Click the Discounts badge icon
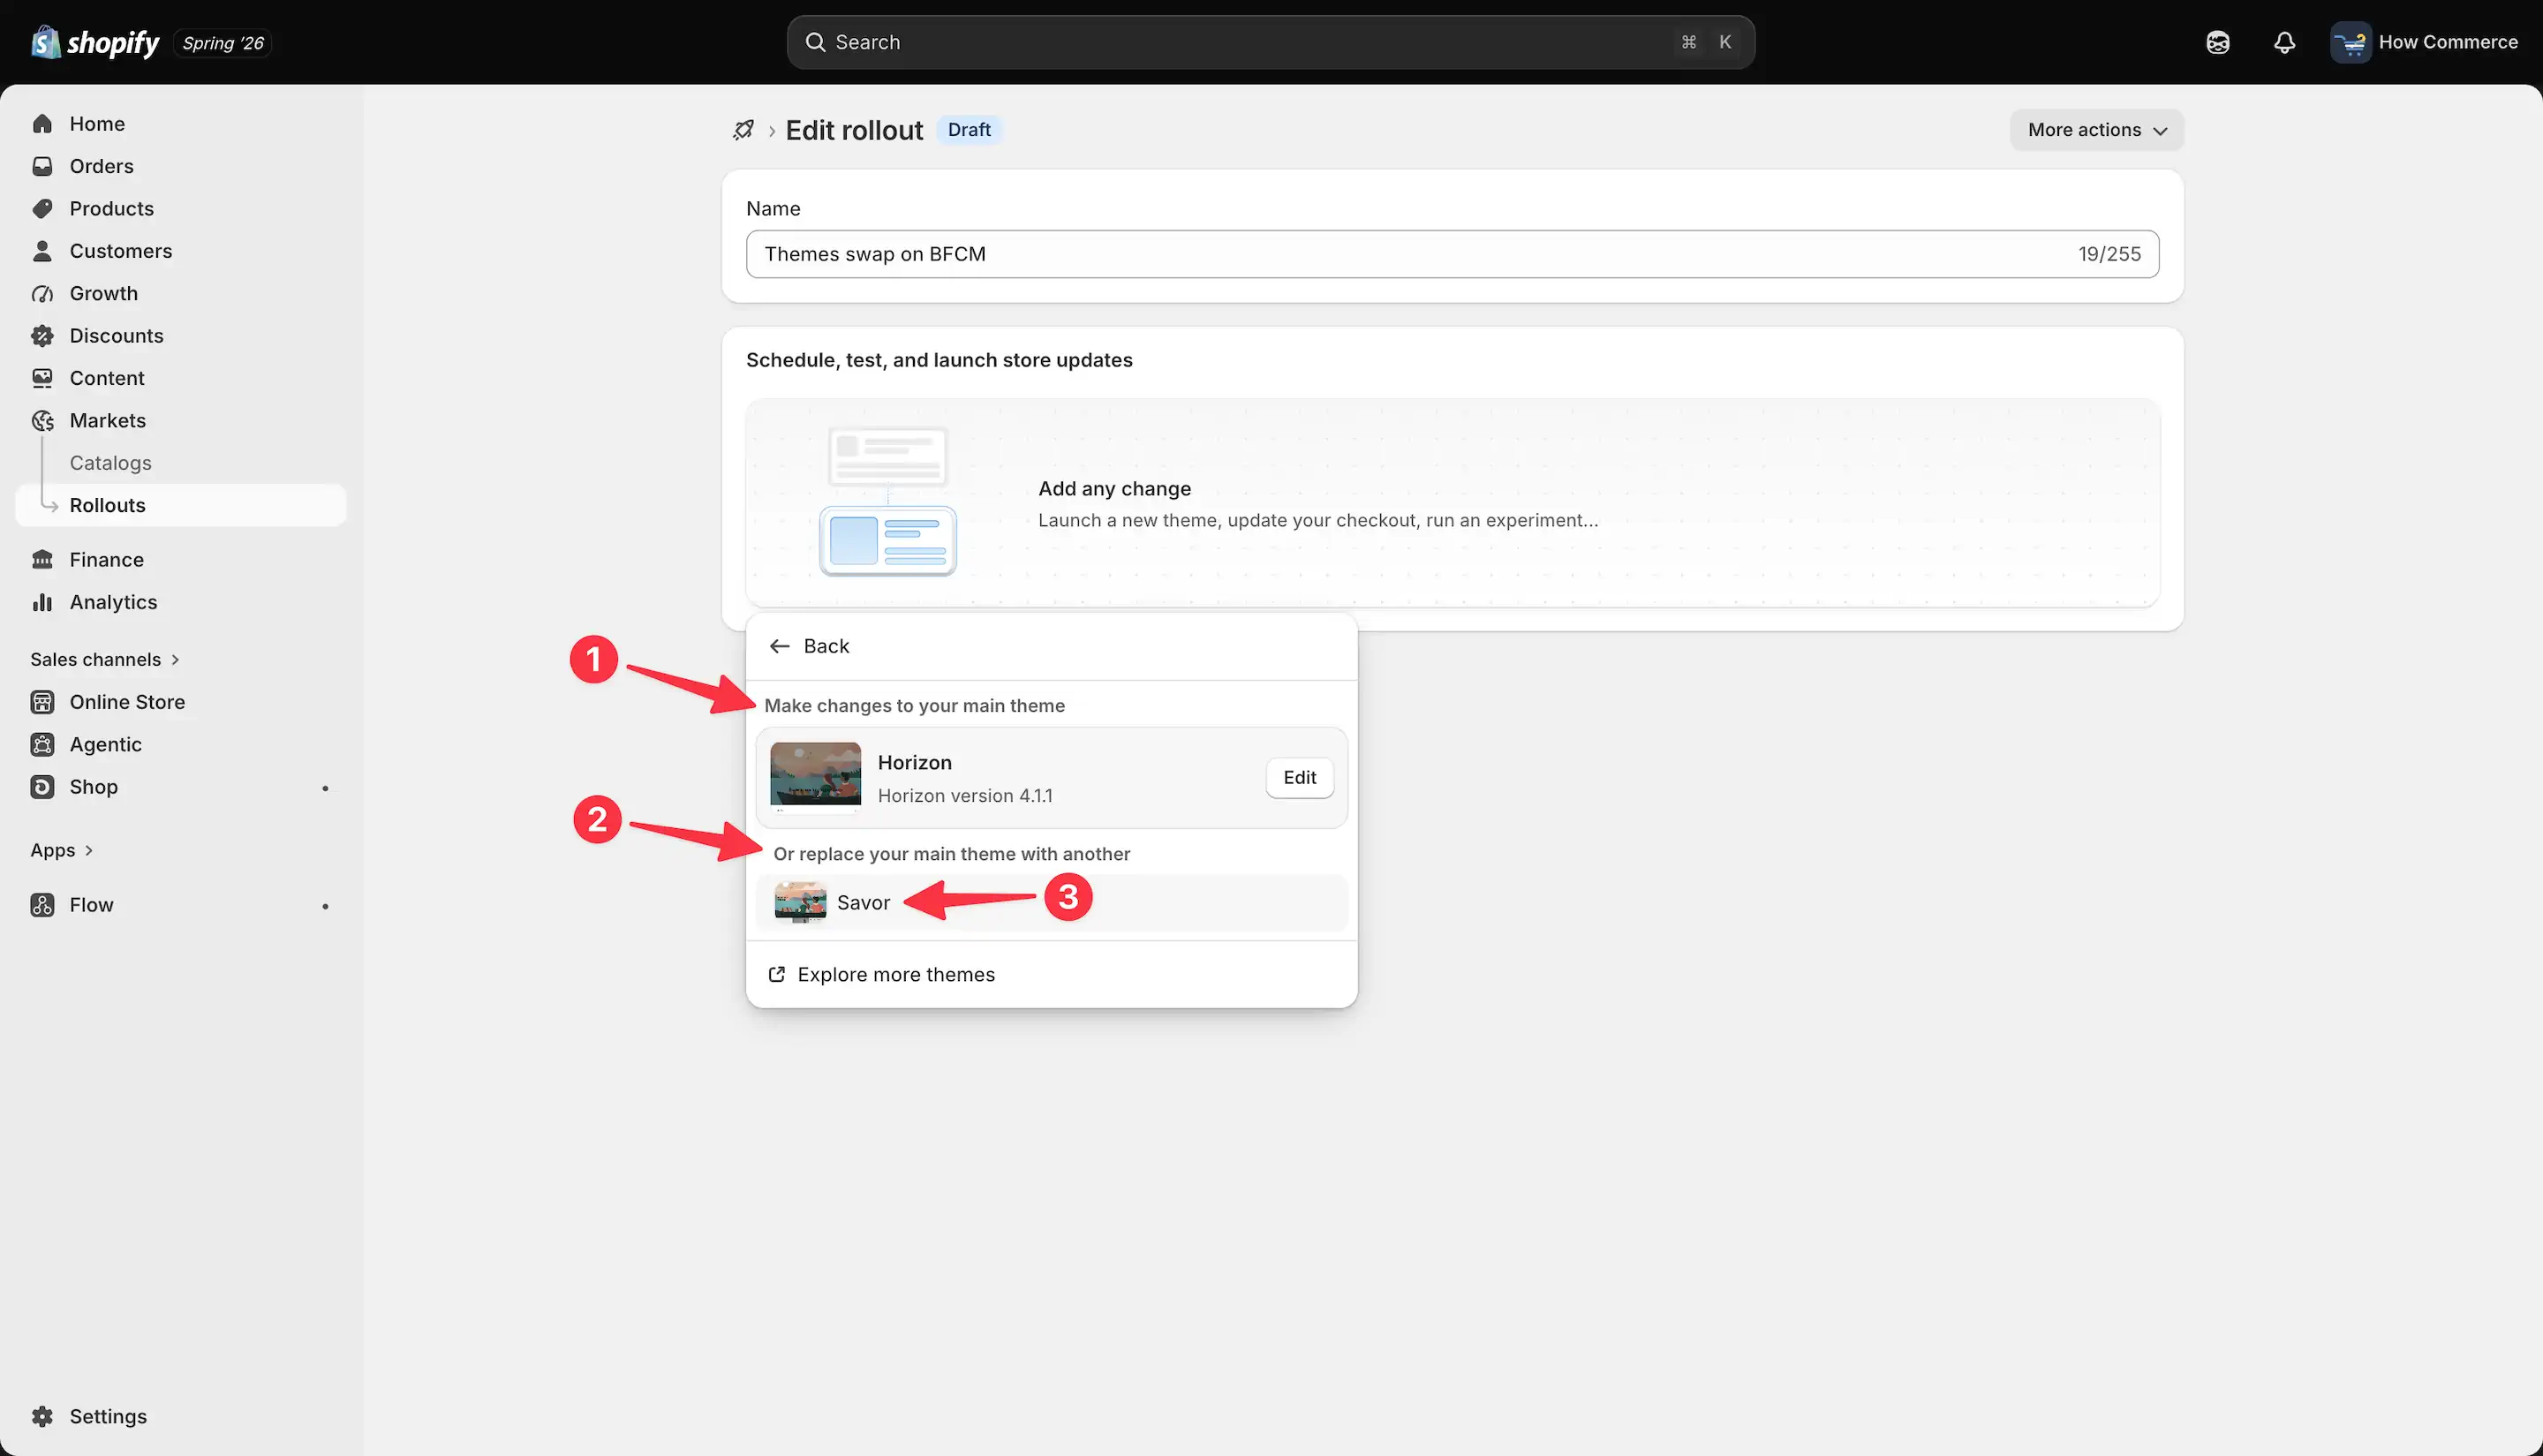This screenshot has height=1456, width=2543. click(x=42, y=336)
